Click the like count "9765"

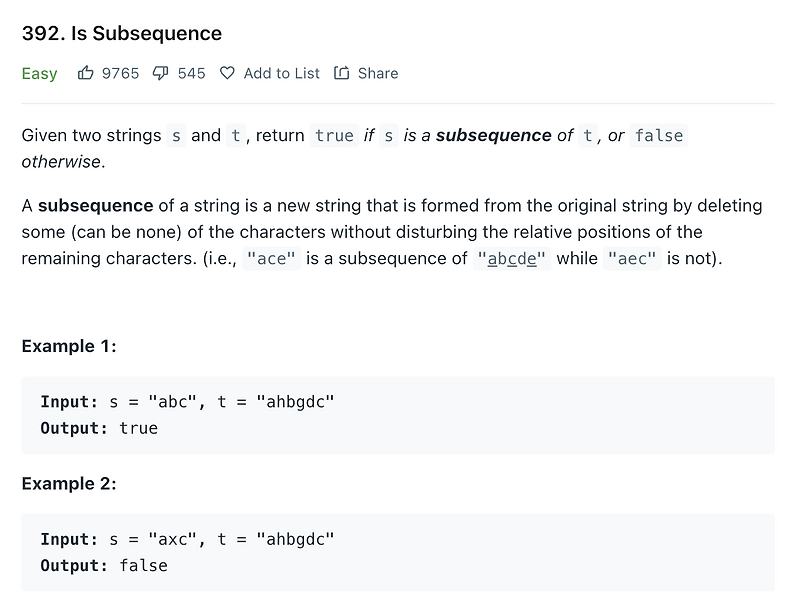119,72
